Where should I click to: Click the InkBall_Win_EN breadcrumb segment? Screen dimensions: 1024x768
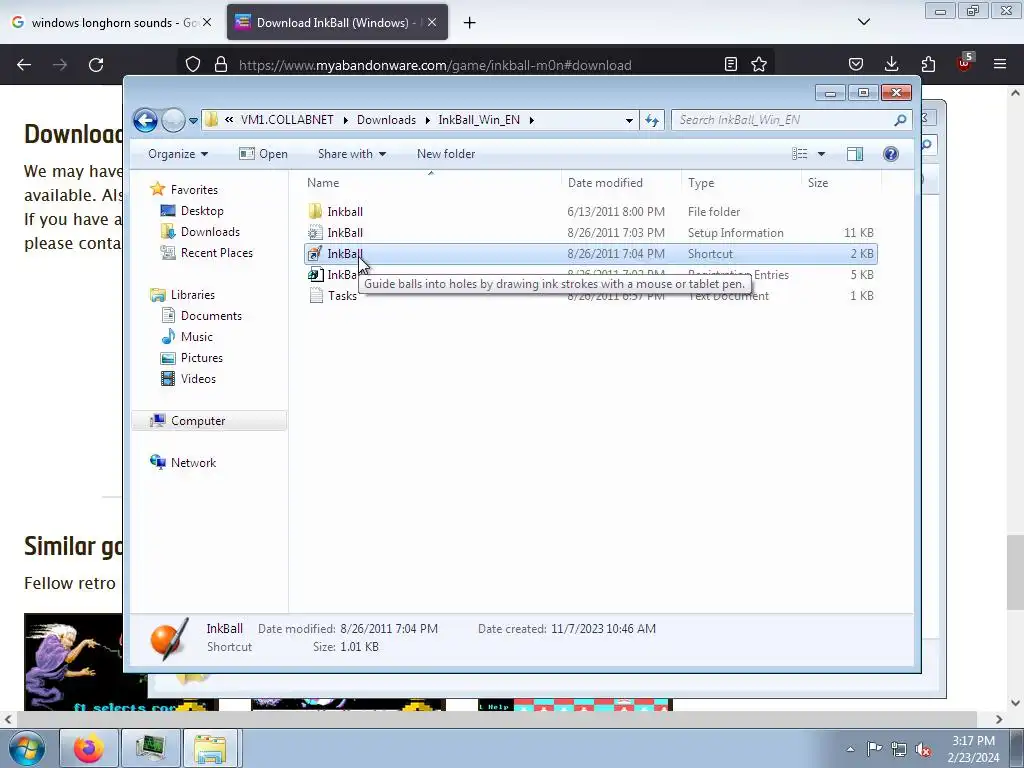click(x=479, y=120)
